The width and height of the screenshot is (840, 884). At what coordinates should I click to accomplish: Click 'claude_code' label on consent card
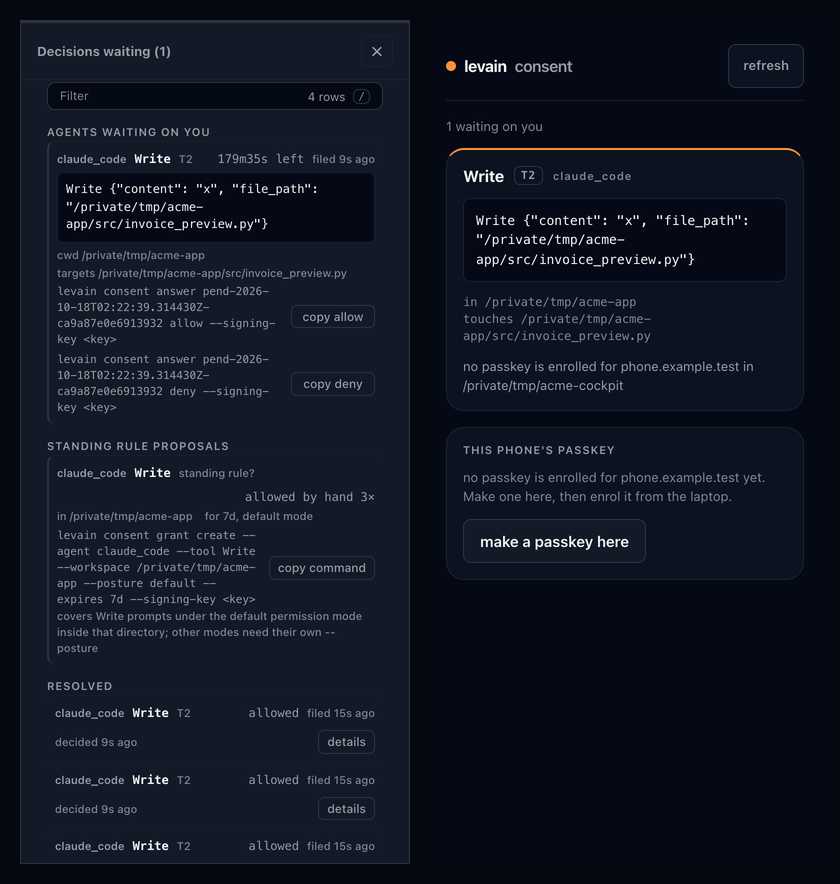coord(592,176)
